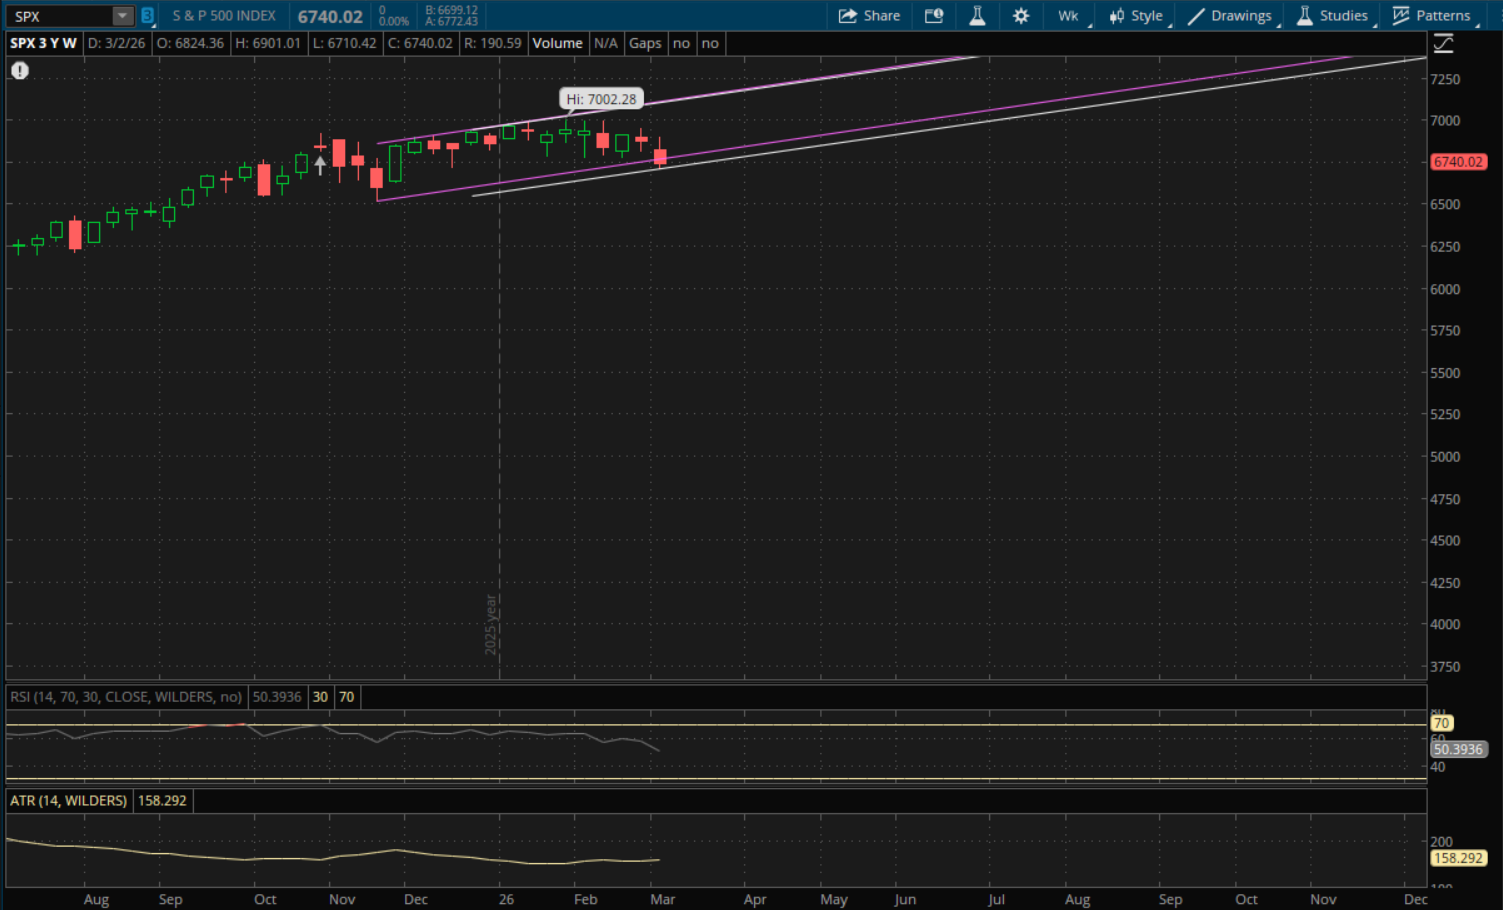Click the gray up arrow marker on chart
The height and width of the screenshot is (910, 1503).
[x=320, y=165]
